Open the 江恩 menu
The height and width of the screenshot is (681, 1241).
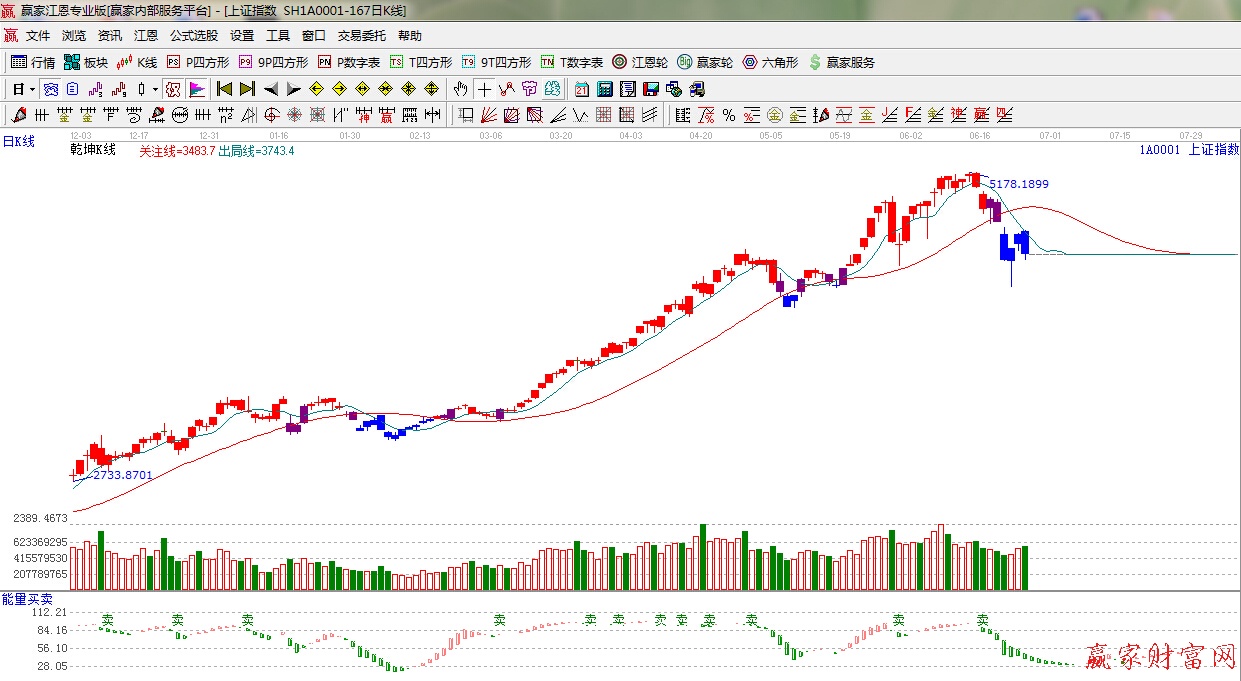click(x=146, y=36)
